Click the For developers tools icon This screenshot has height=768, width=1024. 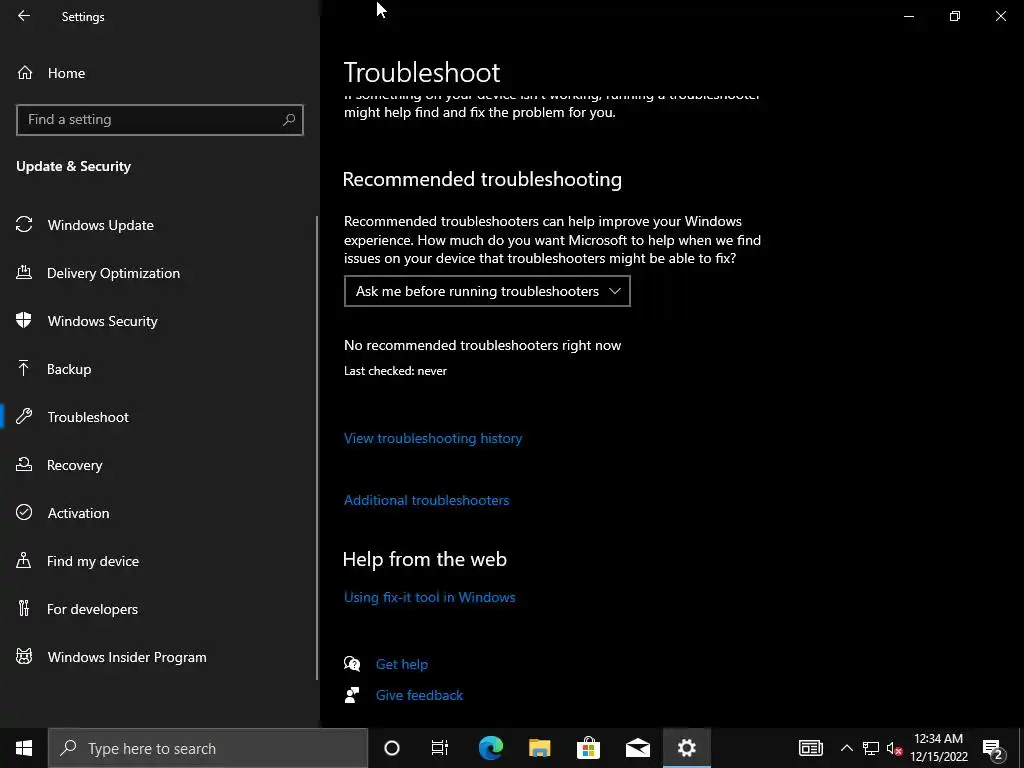click(24, 608)
